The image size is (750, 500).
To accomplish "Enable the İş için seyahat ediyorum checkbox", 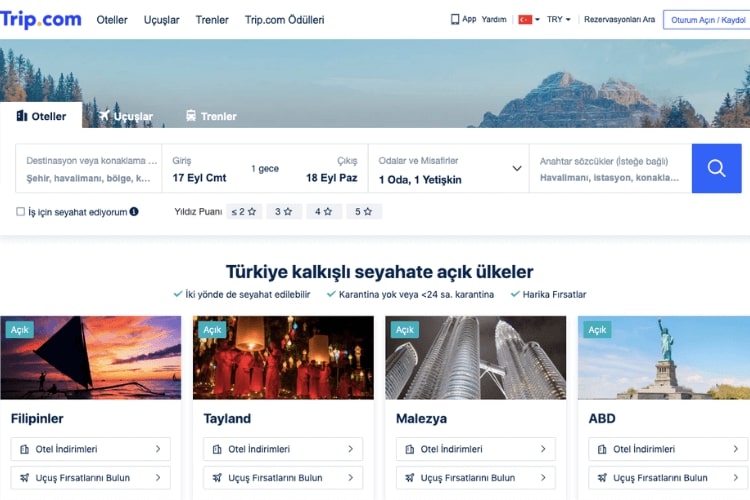I will coord(21,211).
